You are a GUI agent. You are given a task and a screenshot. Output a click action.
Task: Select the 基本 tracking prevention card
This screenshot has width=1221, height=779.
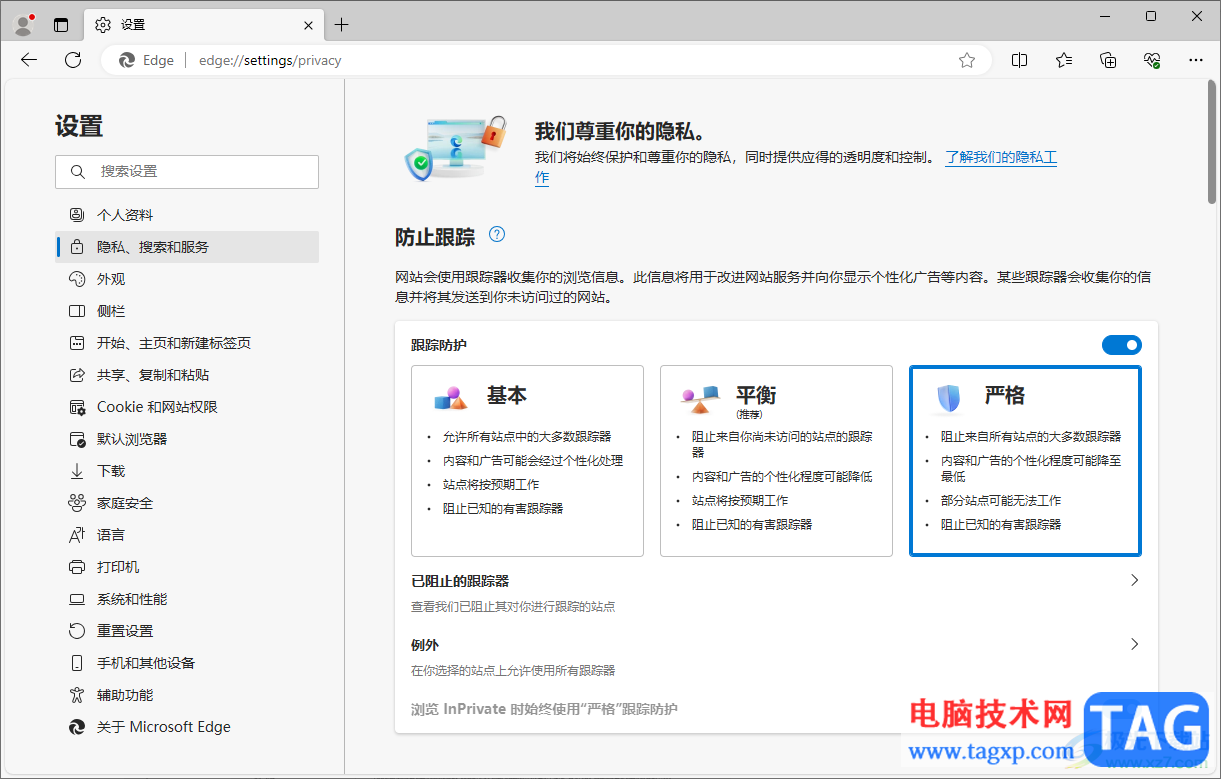(x=527, y=461)
